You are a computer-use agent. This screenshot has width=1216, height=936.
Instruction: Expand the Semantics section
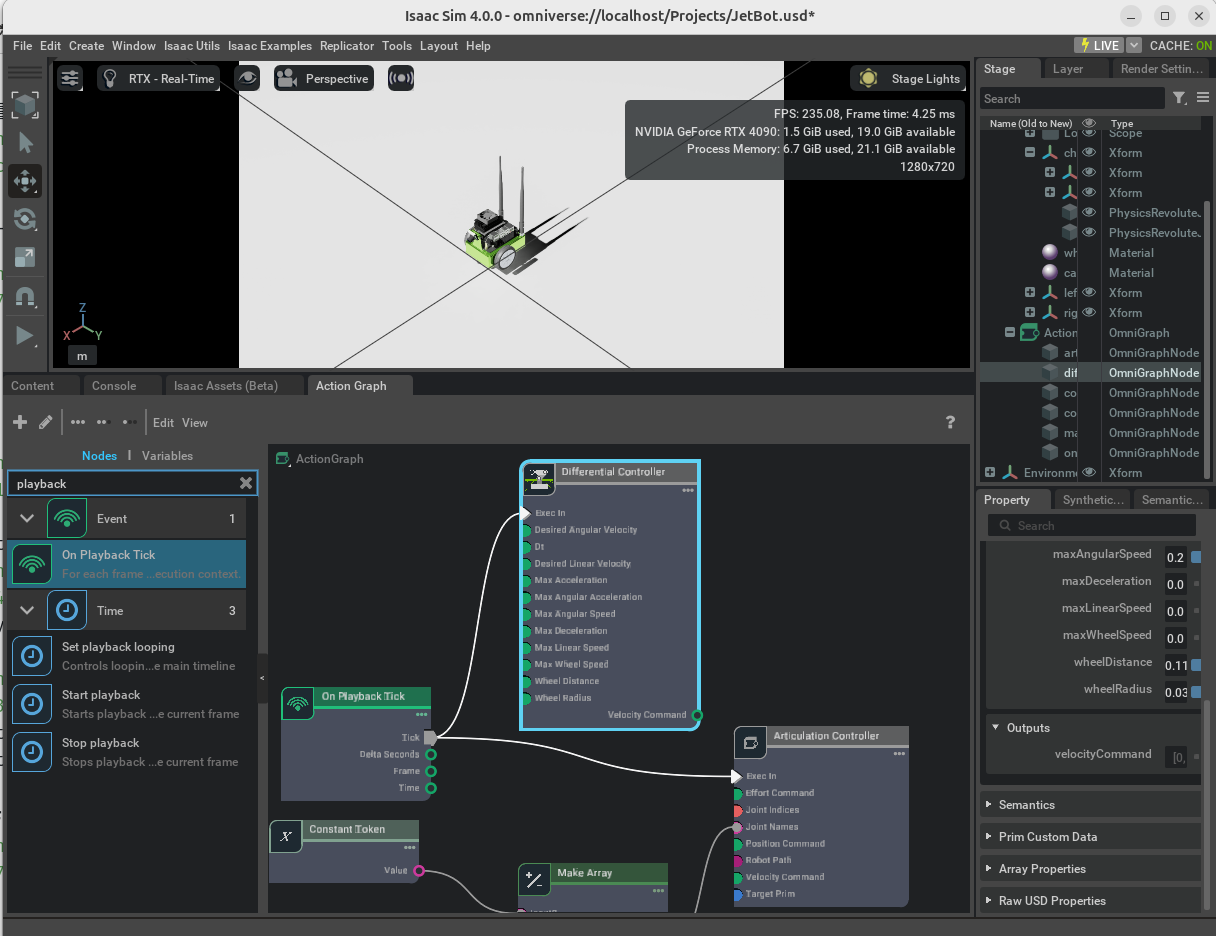click(989, 804)
